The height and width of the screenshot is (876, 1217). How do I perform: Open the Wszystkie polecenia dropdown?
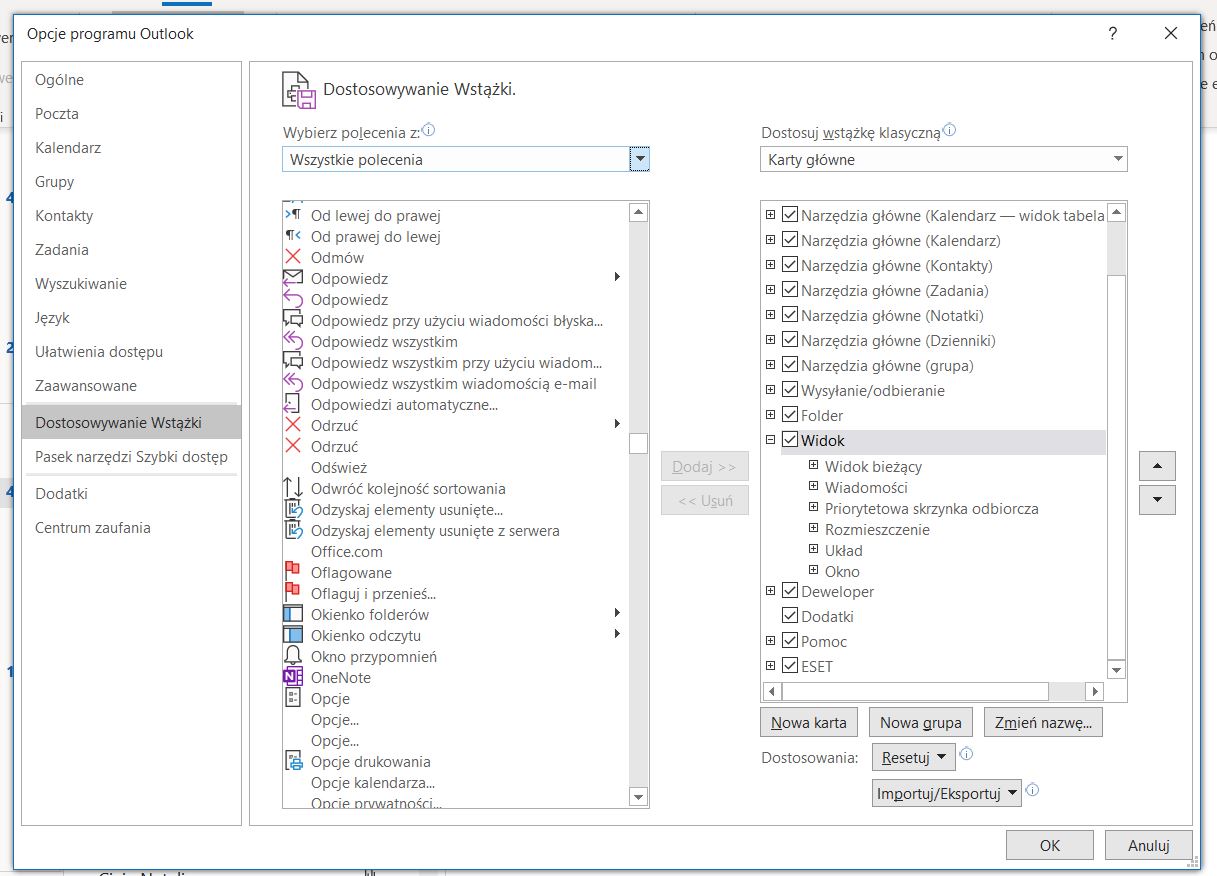(640, 159)
